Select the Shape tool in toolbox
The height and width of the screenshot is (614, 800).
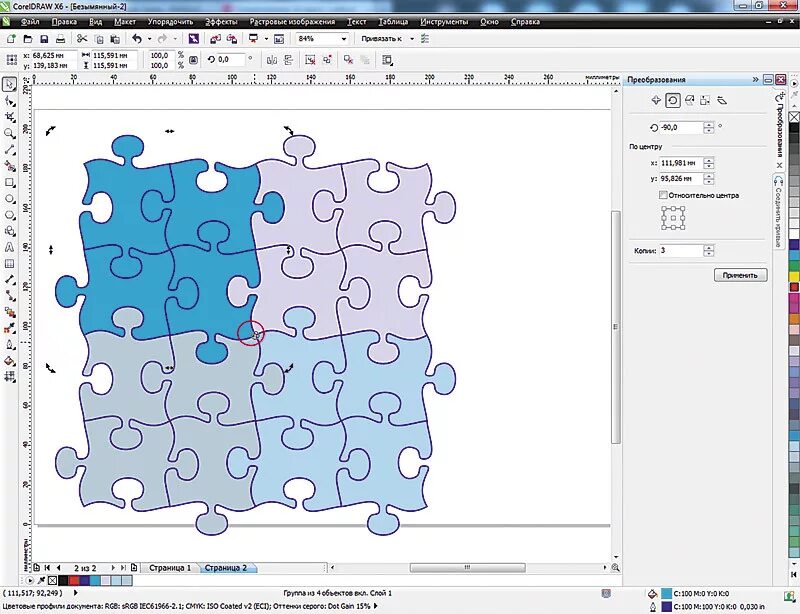click(x=9, y=101)
